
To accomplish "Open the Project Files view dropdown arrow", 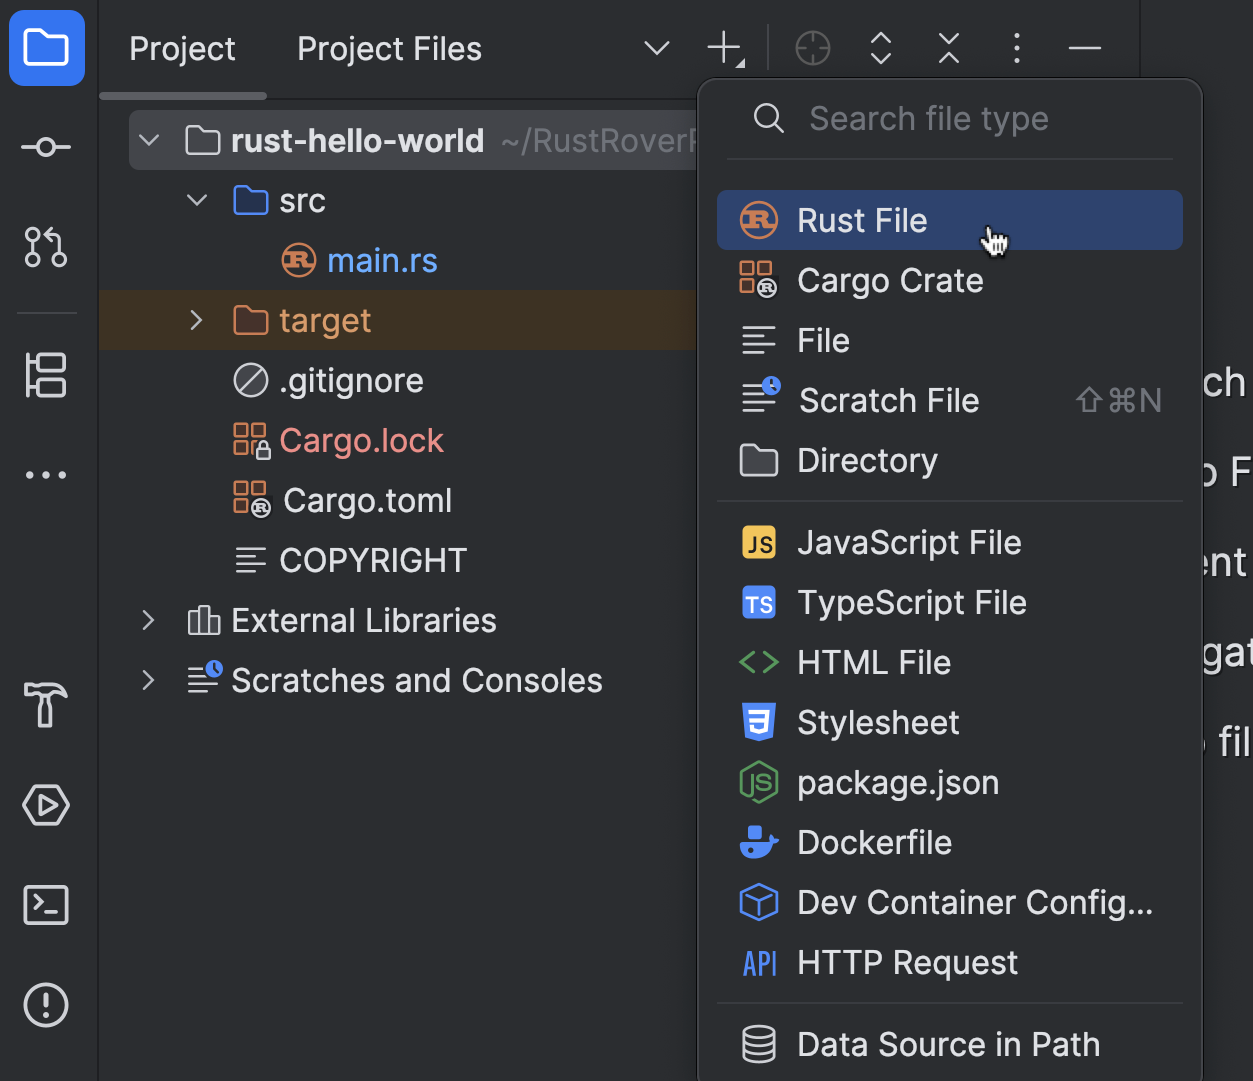I will (657, 48).
